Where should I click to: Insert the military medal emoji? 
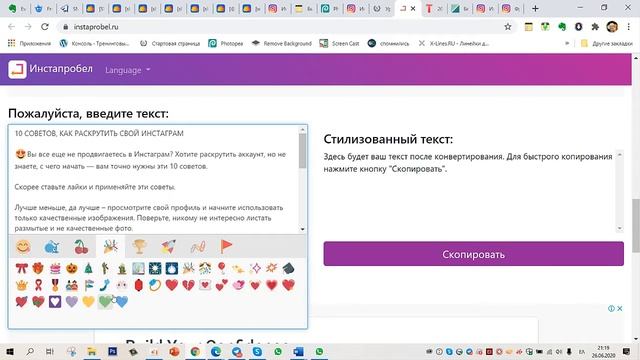55,285
